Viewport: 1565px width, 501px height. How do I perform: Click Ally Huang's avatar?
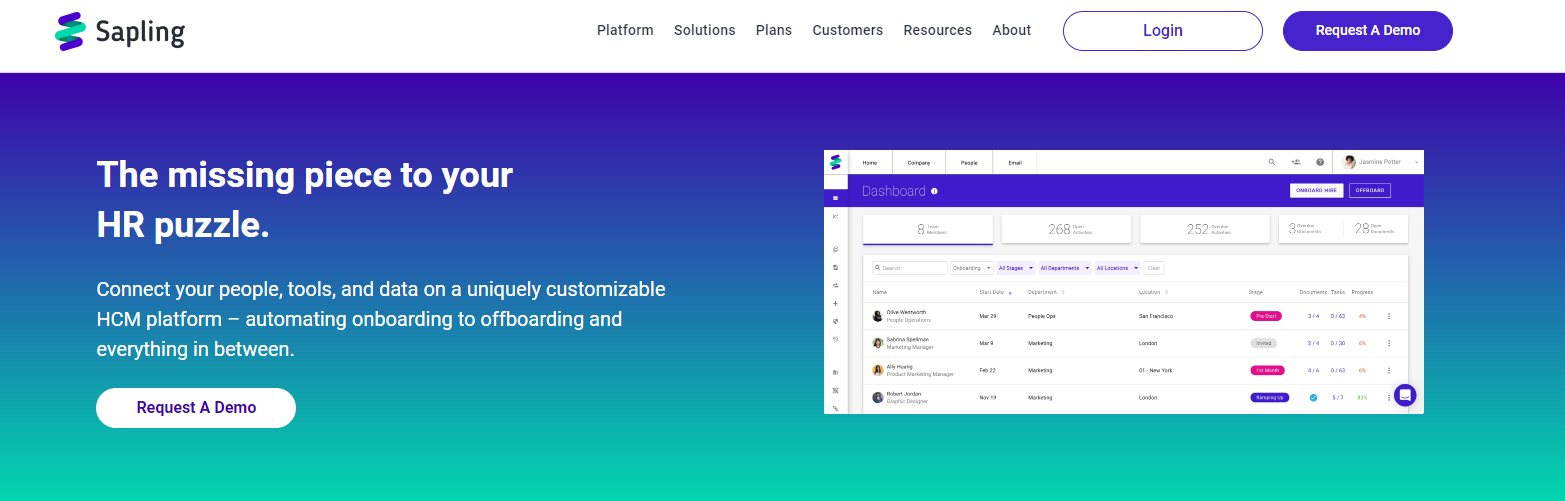click(x=878, y=370)
